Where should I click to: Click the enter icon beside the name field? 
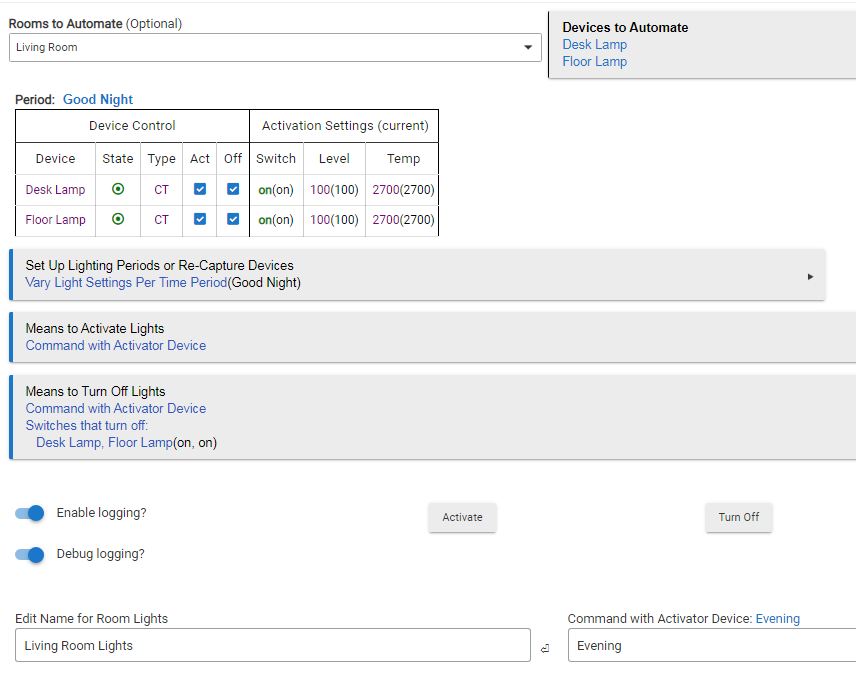pyautogui.click(x=545, y=648)
